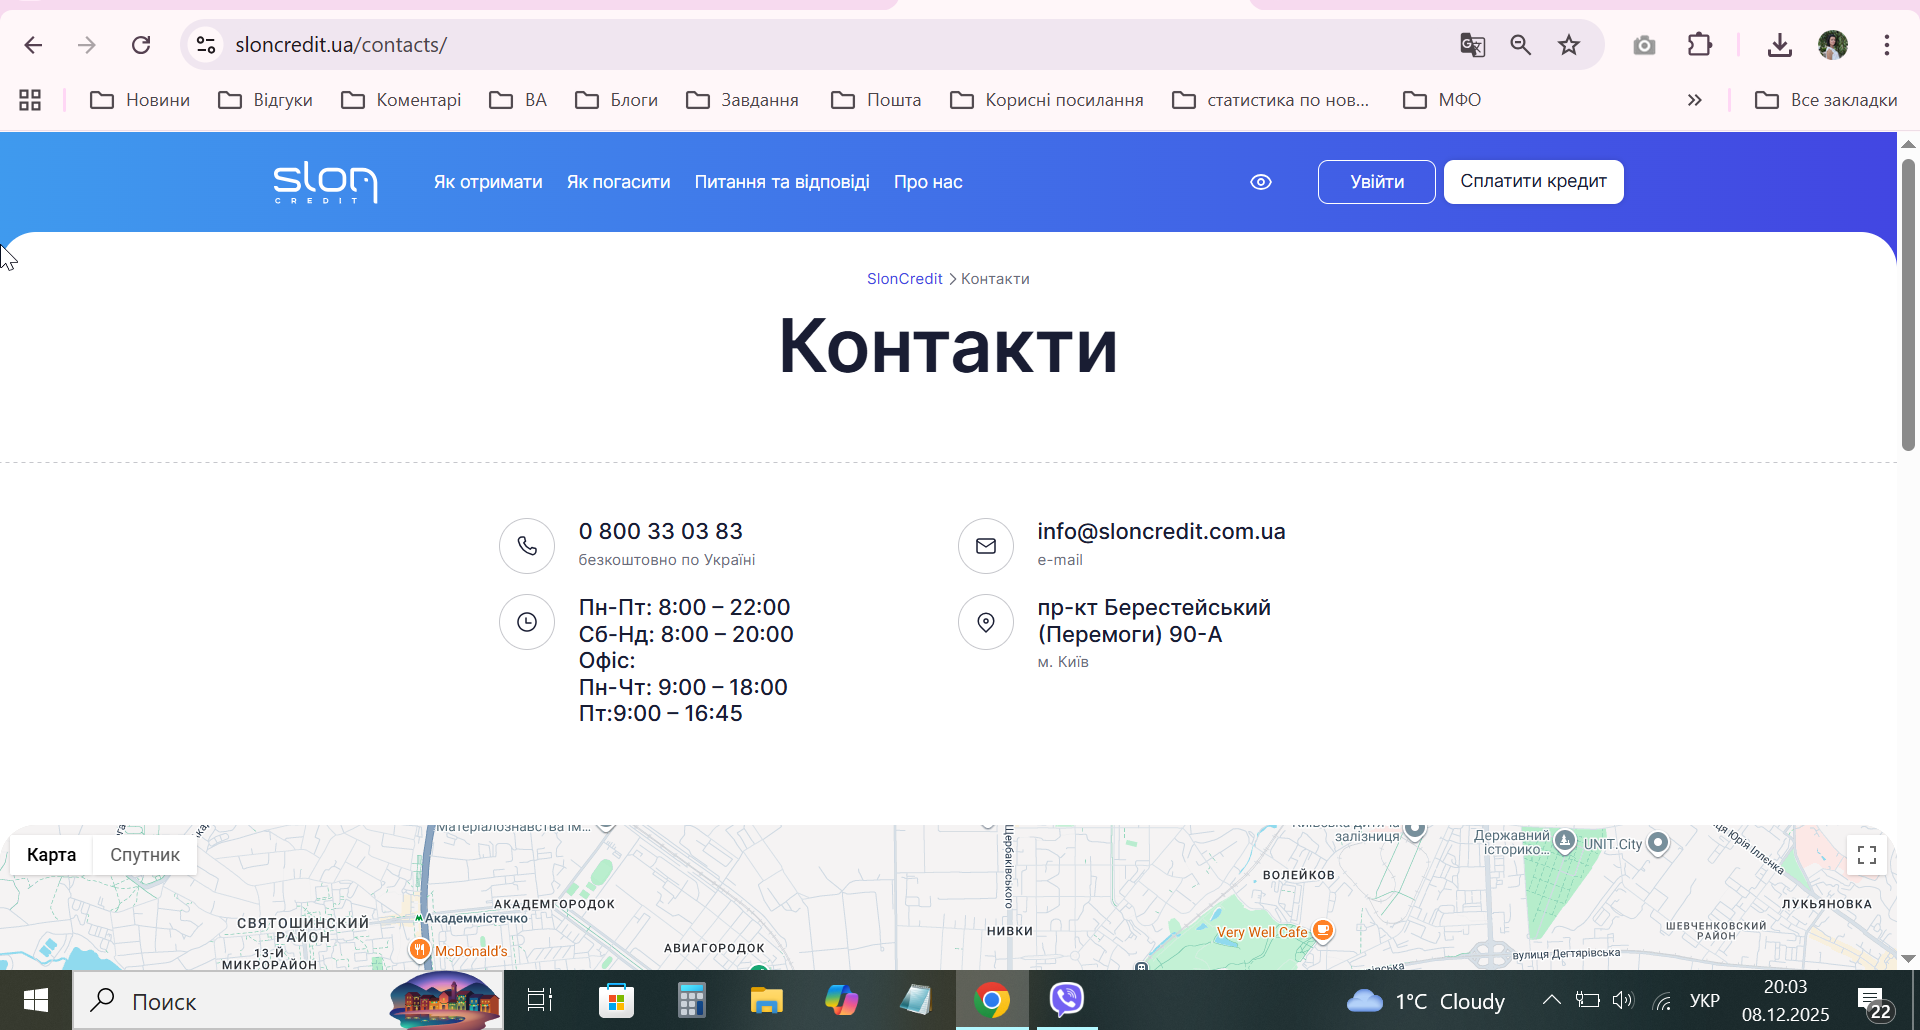Open the статистика по нов... bookmark folder
The width and height of the screenshot is (1920, 1030).
[1271, 100]
